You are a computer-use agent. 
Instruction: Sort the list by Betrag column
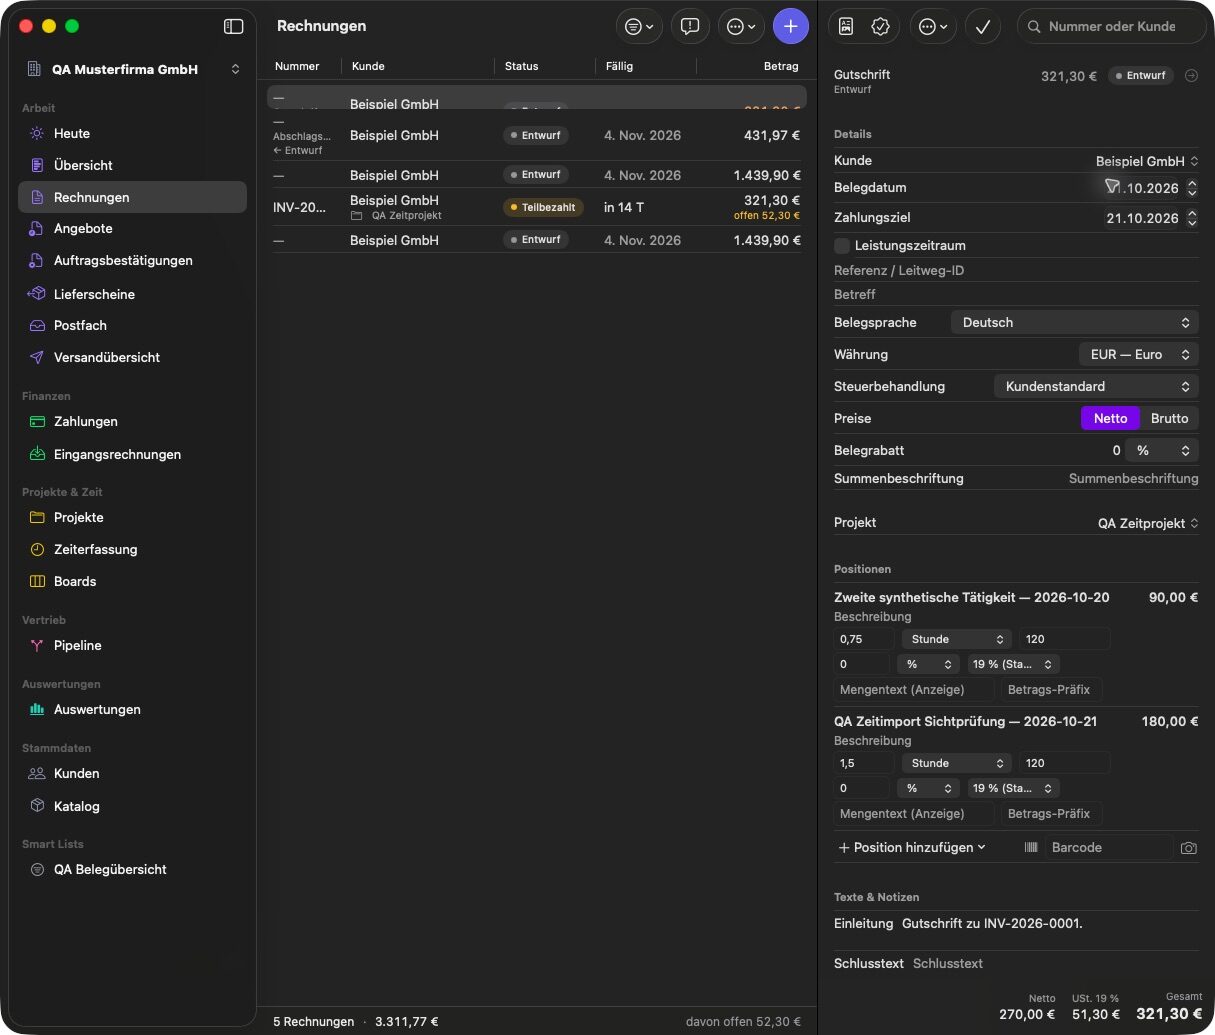click(781, 66)
